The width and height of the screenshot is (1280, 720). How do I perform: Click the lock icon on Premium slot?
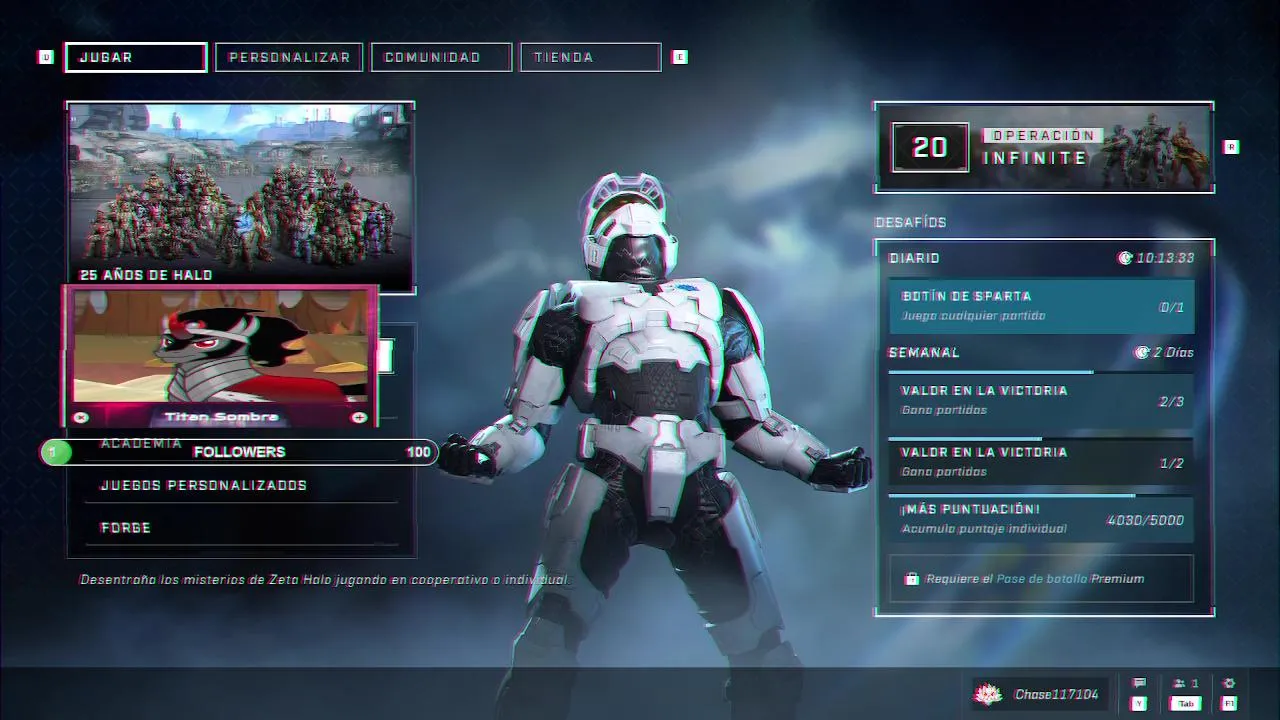[911, 579]
